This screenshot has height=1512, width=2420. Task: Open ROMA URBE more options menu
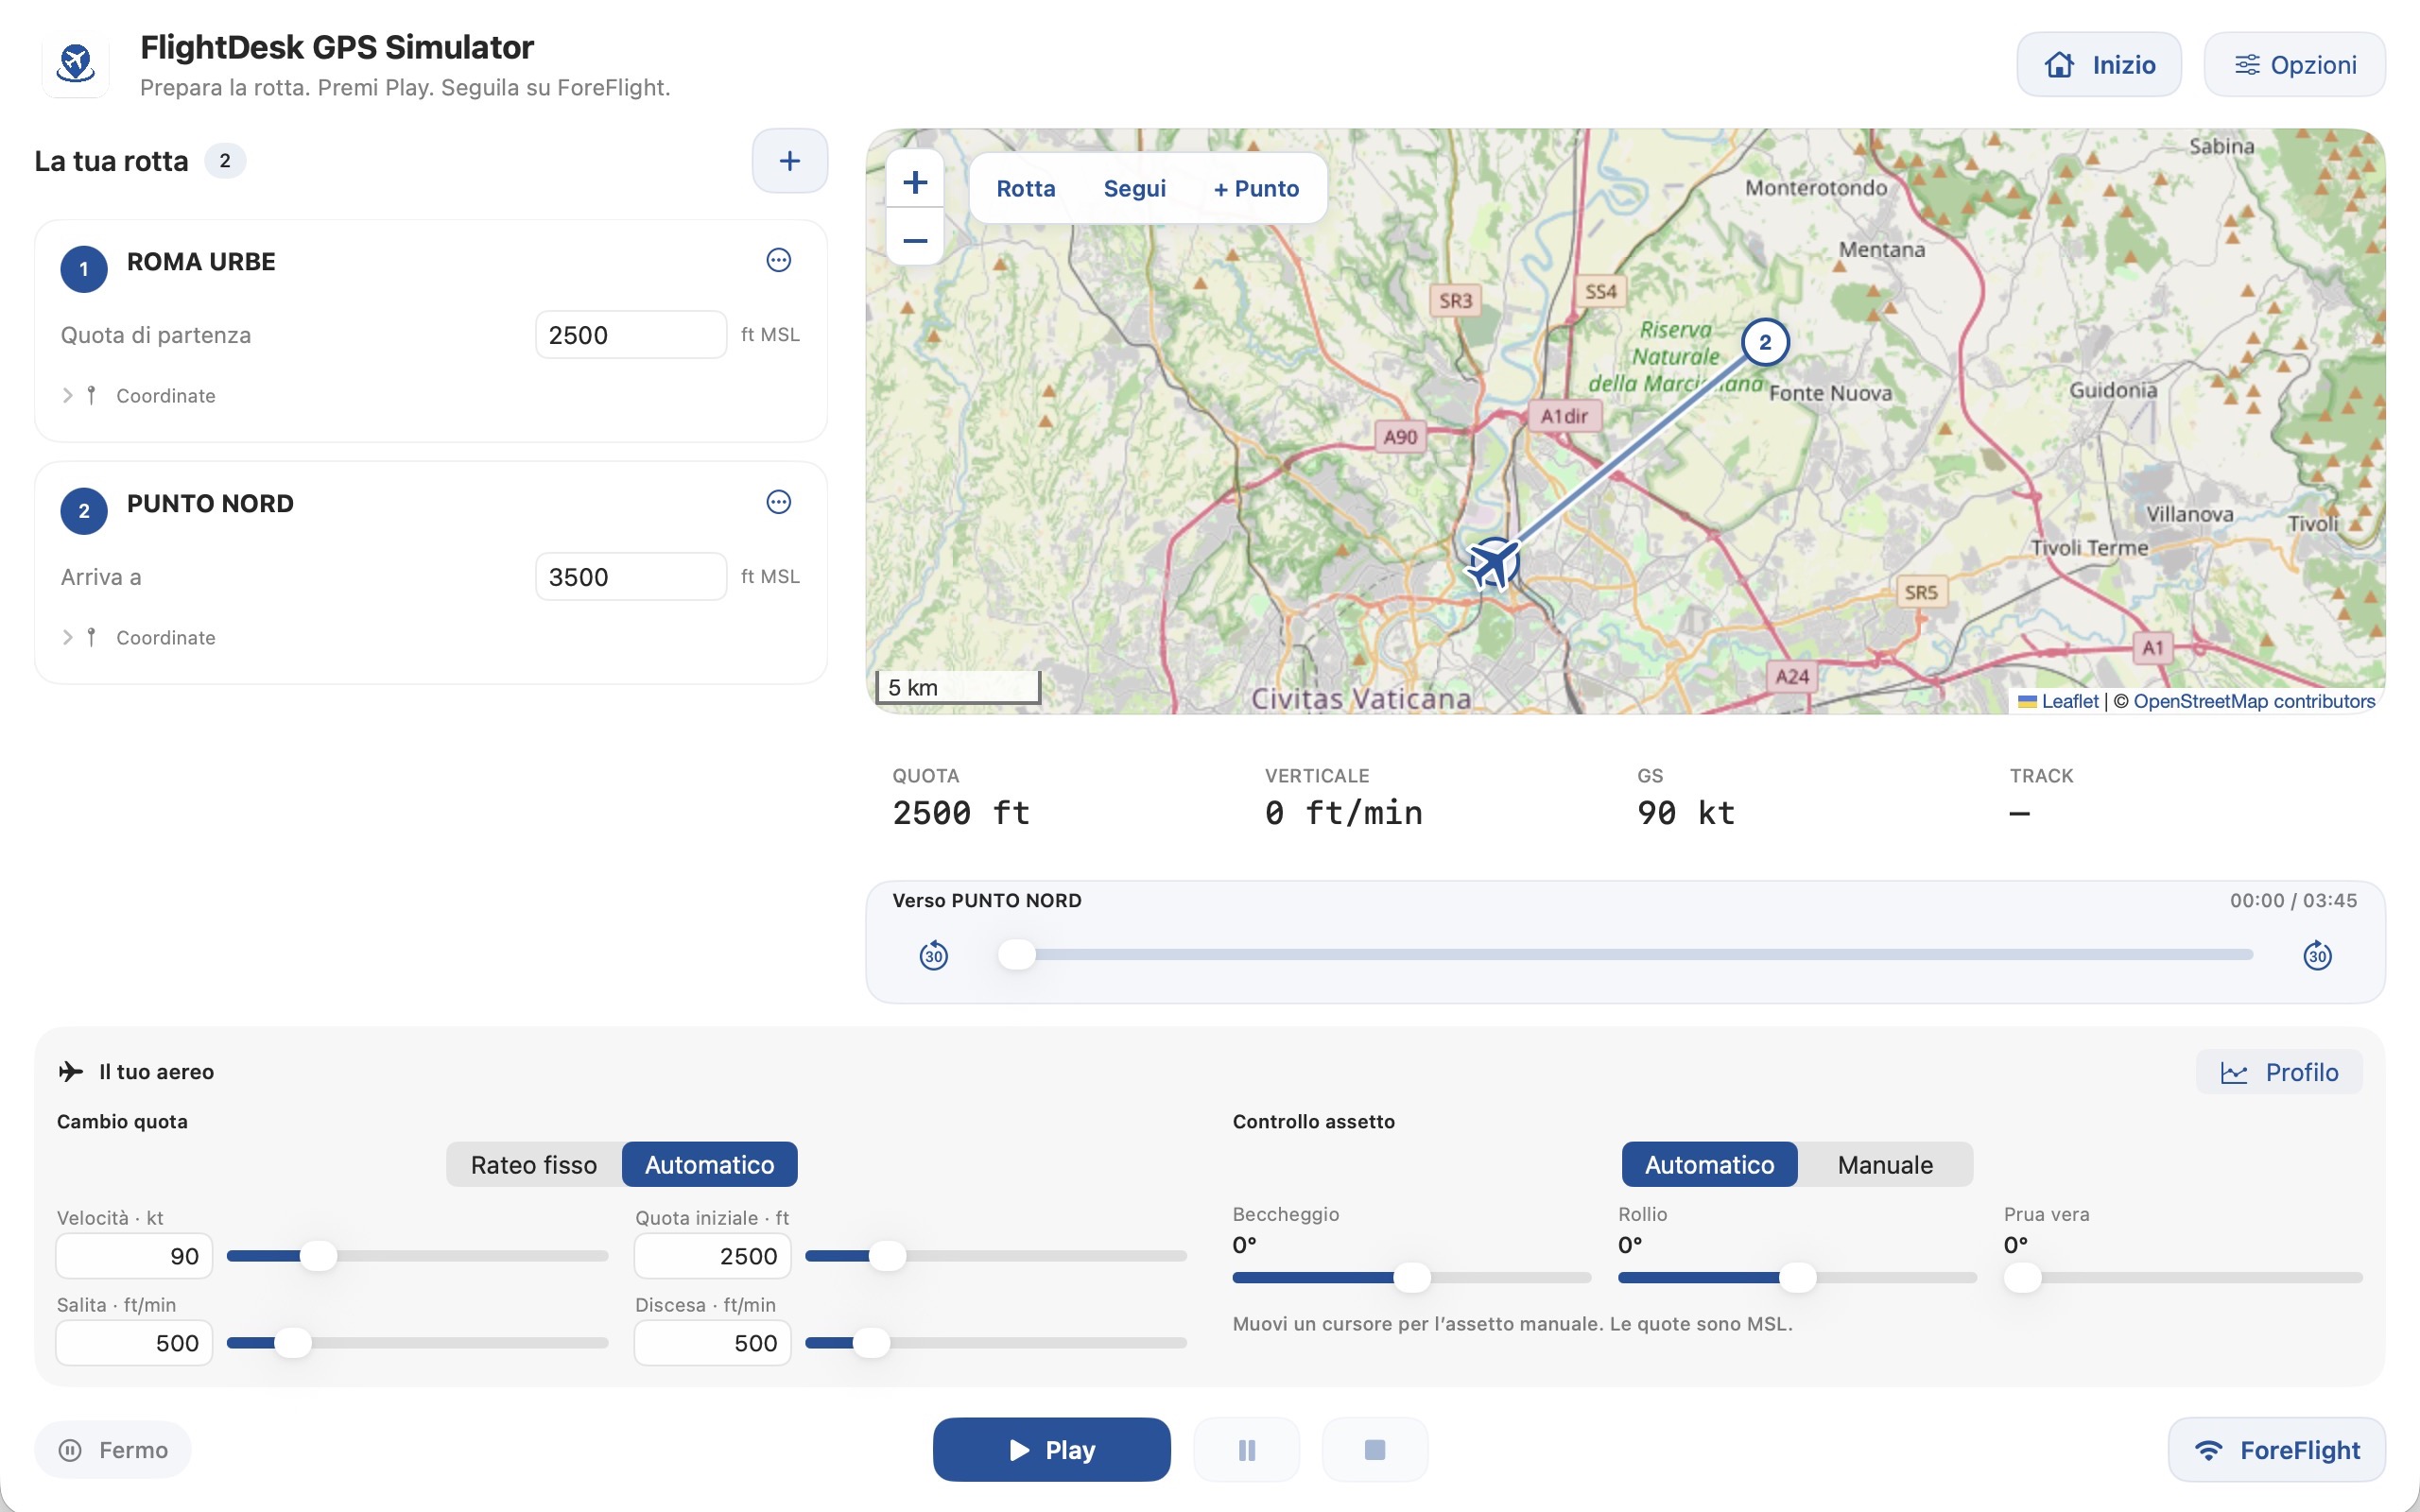coord(778,260)
